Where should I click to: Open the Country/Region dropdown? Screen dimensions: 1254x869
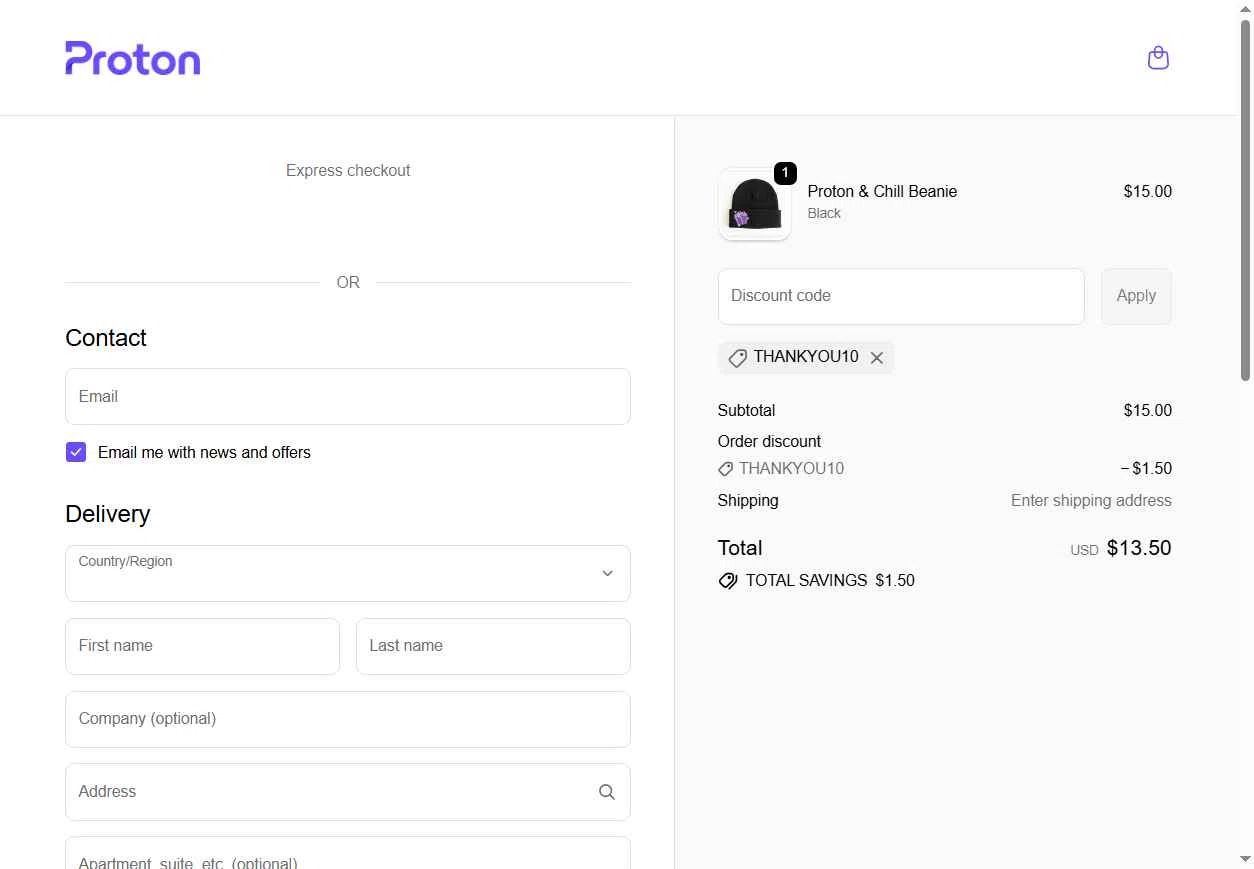pos(348,573)
